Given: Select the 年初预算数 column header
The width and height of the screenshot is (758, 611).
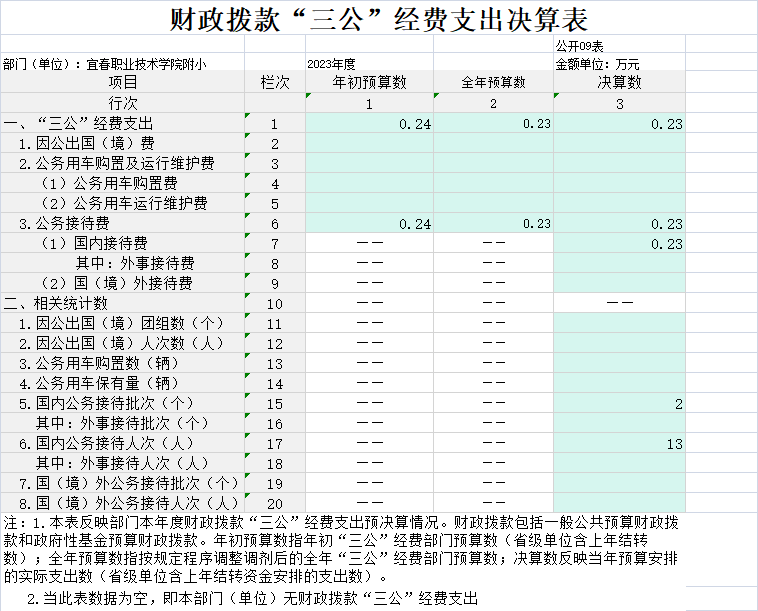Looking at the screenshot, I should (369, 82).
